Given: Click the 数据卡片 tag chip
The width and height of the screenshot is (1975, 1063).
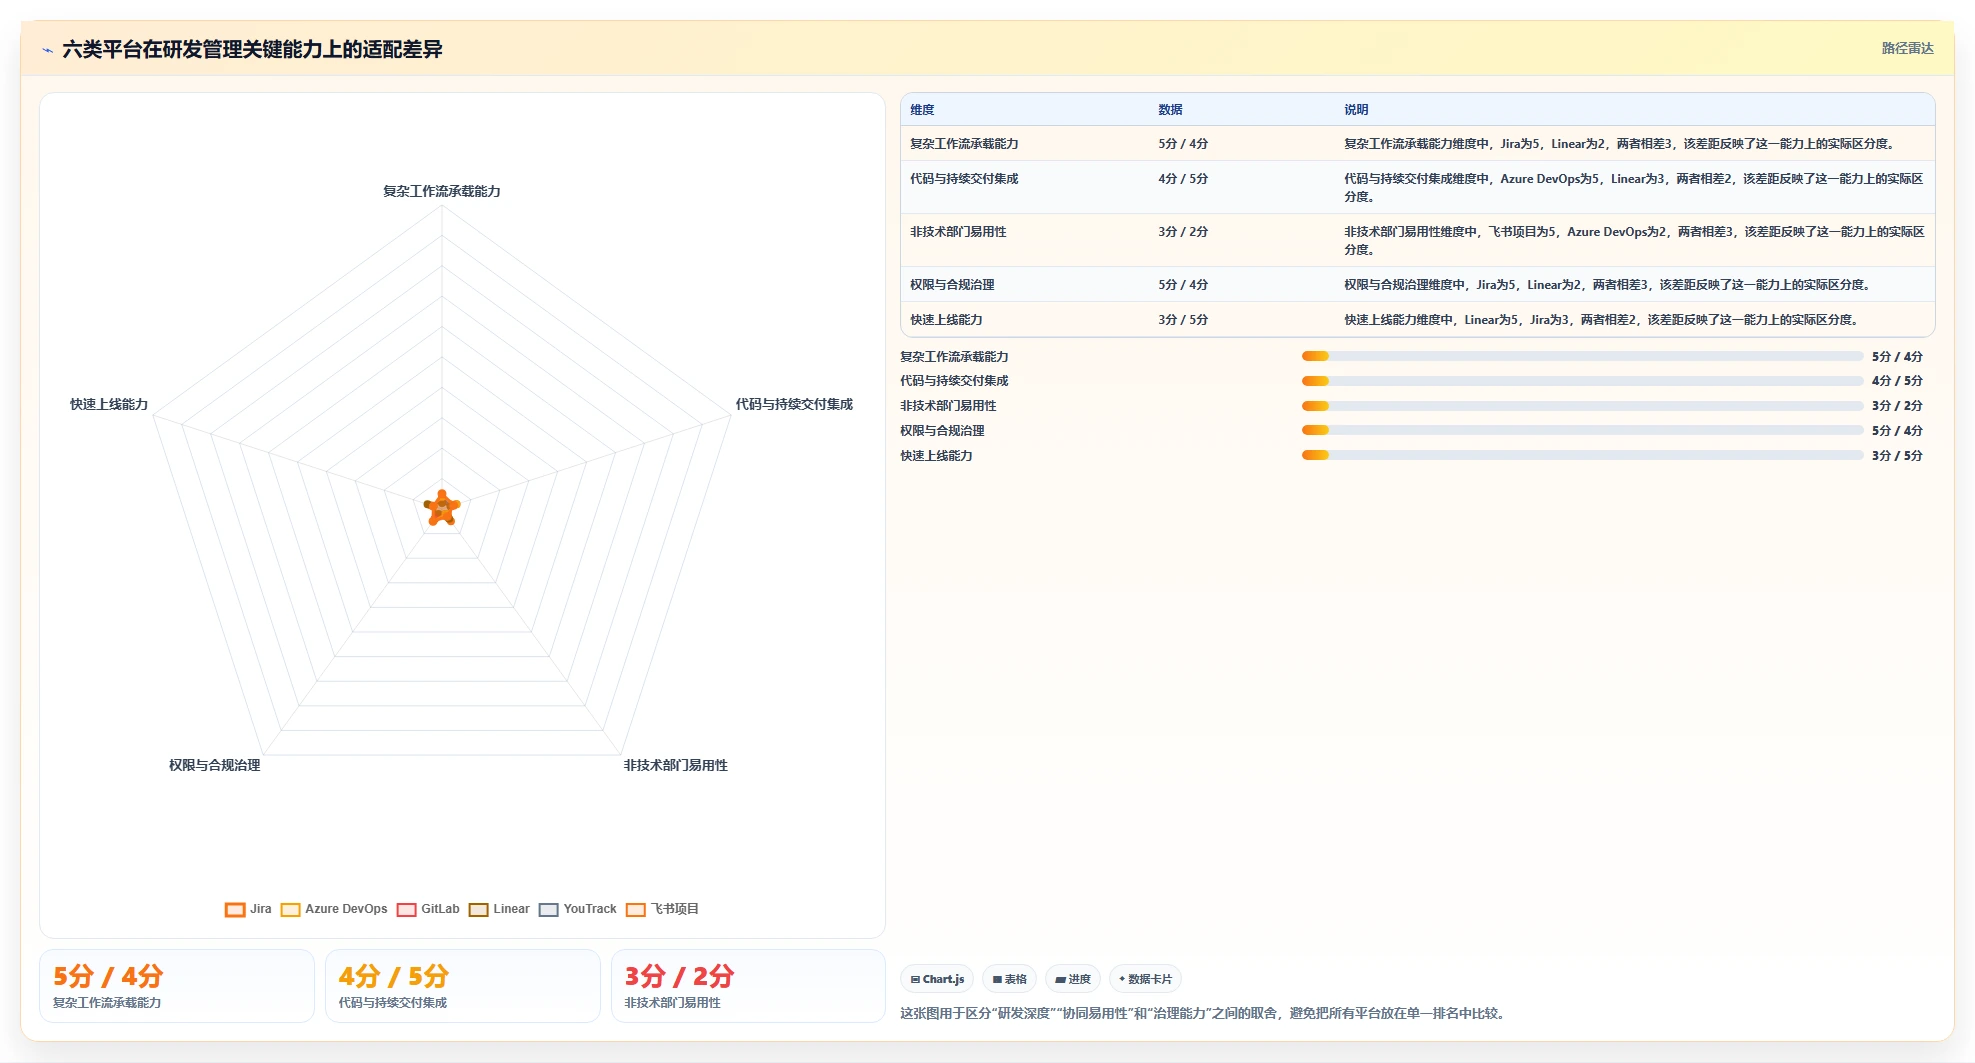Looking at the screenshot, I should 1145,979.
